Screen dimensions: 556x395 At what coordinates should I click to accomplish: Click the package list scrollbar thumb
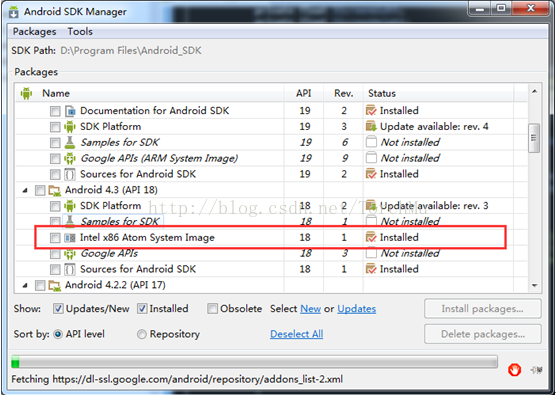tap(534, 138)
